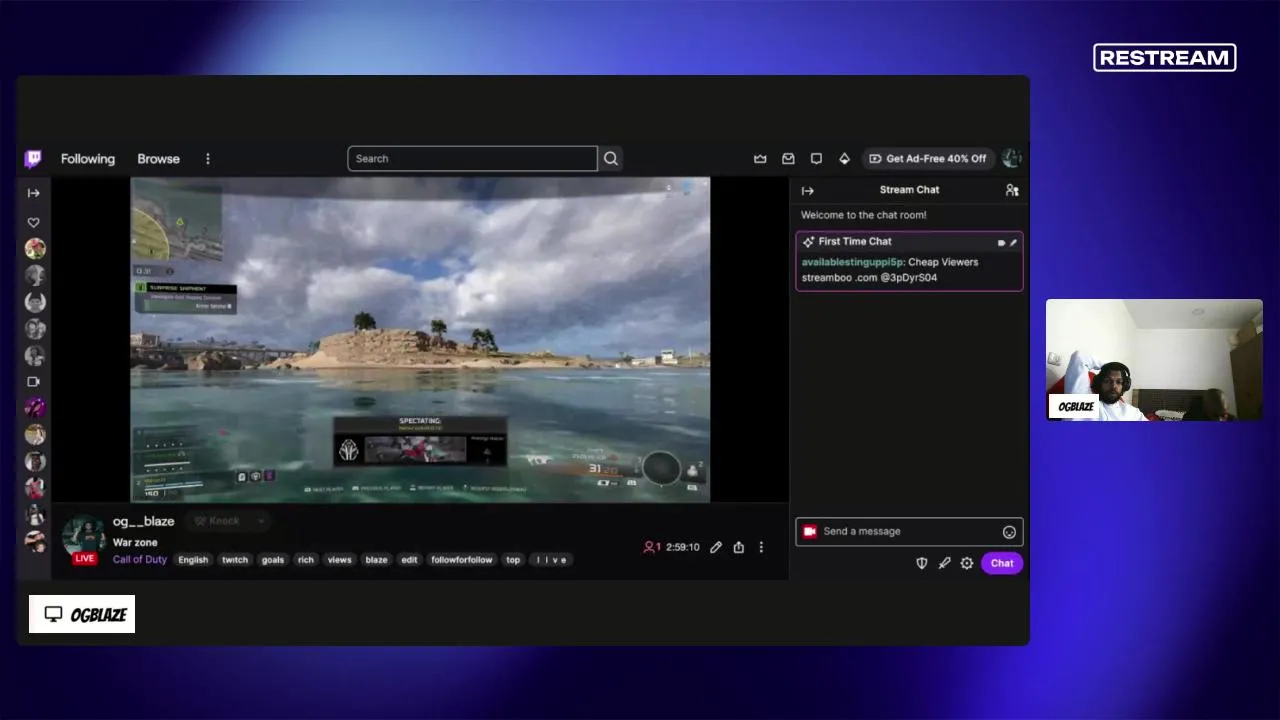
Task: Open the notifications inbox icon
Action: (788, 158)
